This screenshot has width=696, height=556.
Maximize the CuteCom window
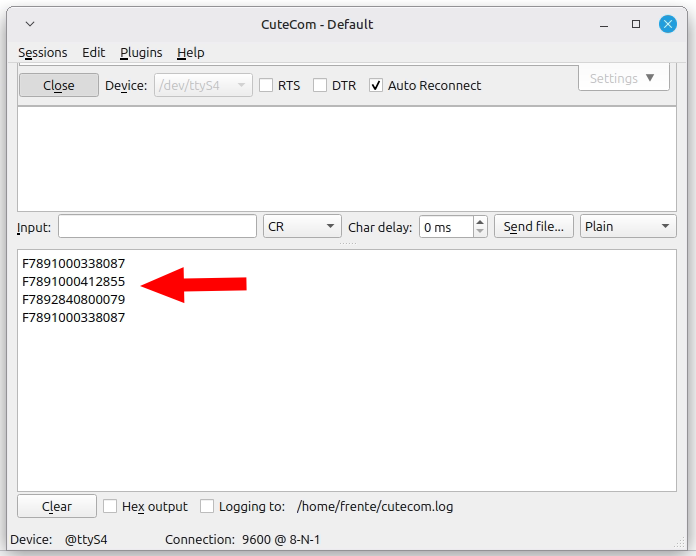pyautogui.click(x=636, y=24)
